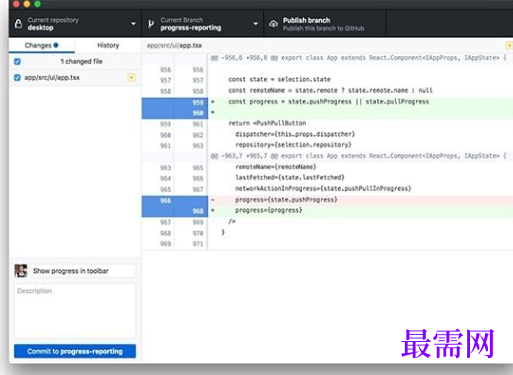Click the branch icon next to Current Branch

[x=151, y=24]
